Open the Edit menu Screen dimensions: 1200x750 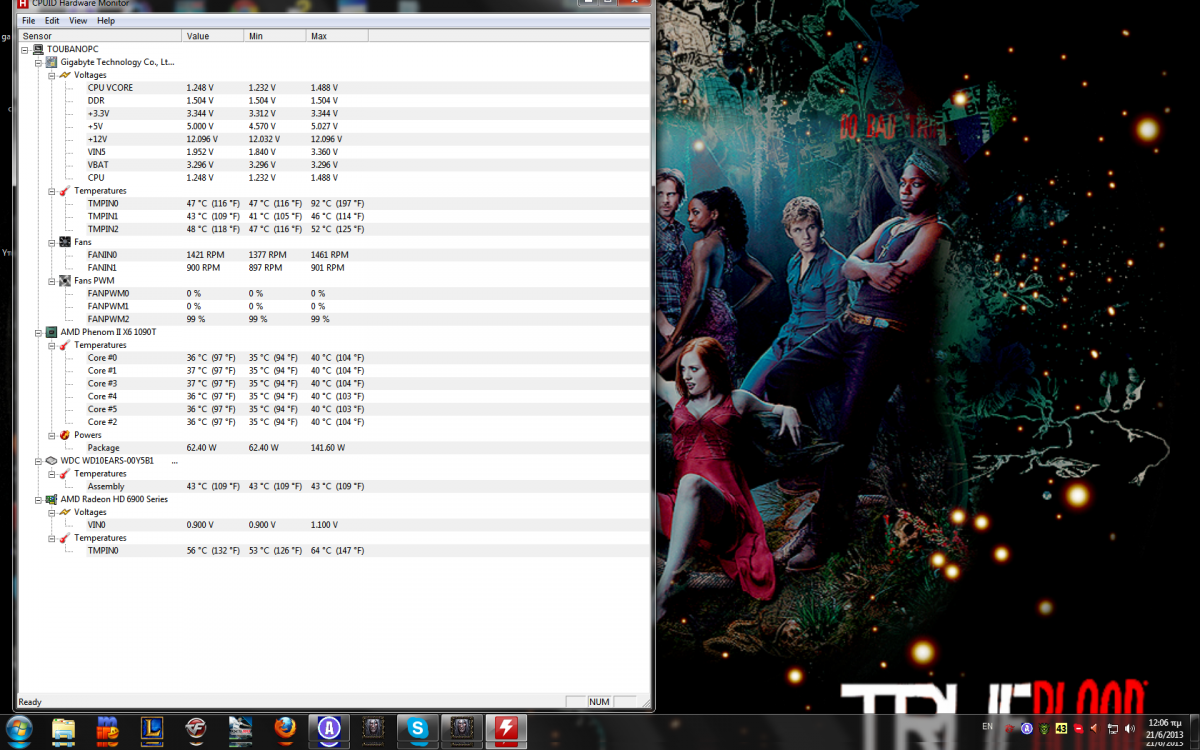(x=52, y=20)
